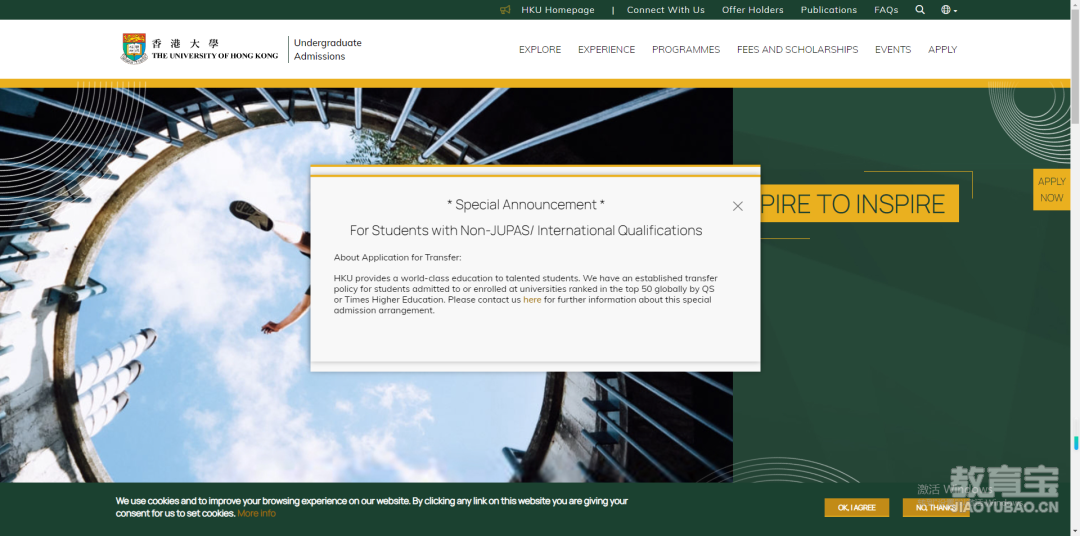Open the Publications link
This screenshot has height=536, width=1080.
pos(829,10)
